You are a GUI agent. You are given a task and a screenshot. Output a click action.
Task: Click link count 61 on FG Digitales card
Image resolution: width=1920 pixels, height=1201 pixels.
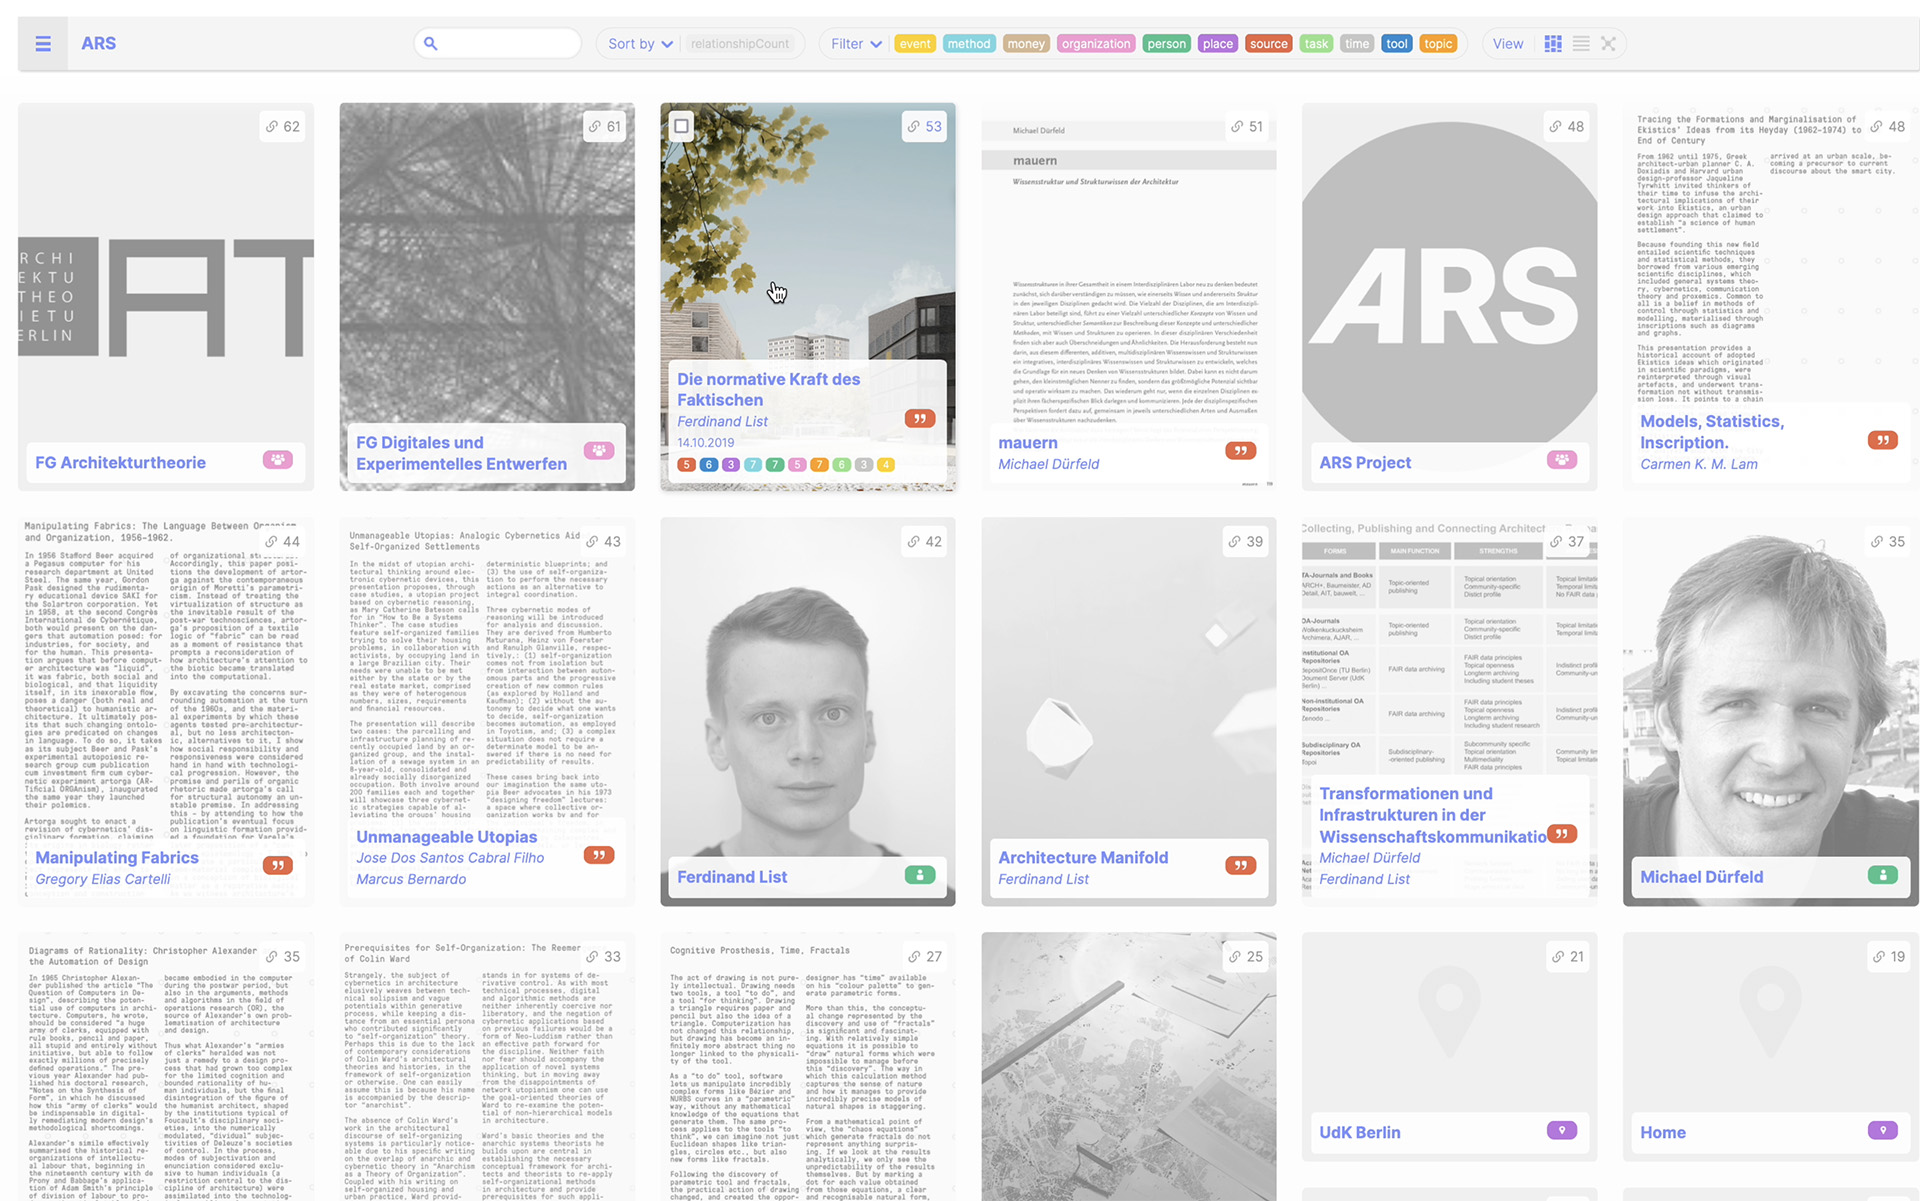[x=604, y=126]
